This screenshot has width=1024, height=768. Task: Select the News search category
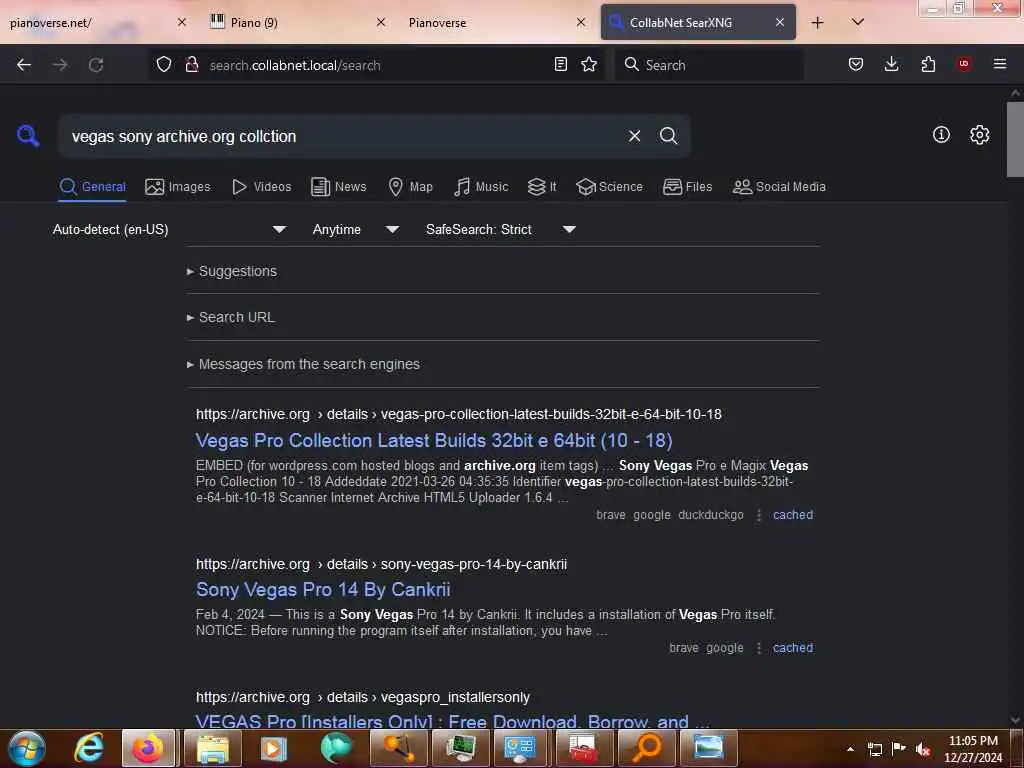pos(339,187)
